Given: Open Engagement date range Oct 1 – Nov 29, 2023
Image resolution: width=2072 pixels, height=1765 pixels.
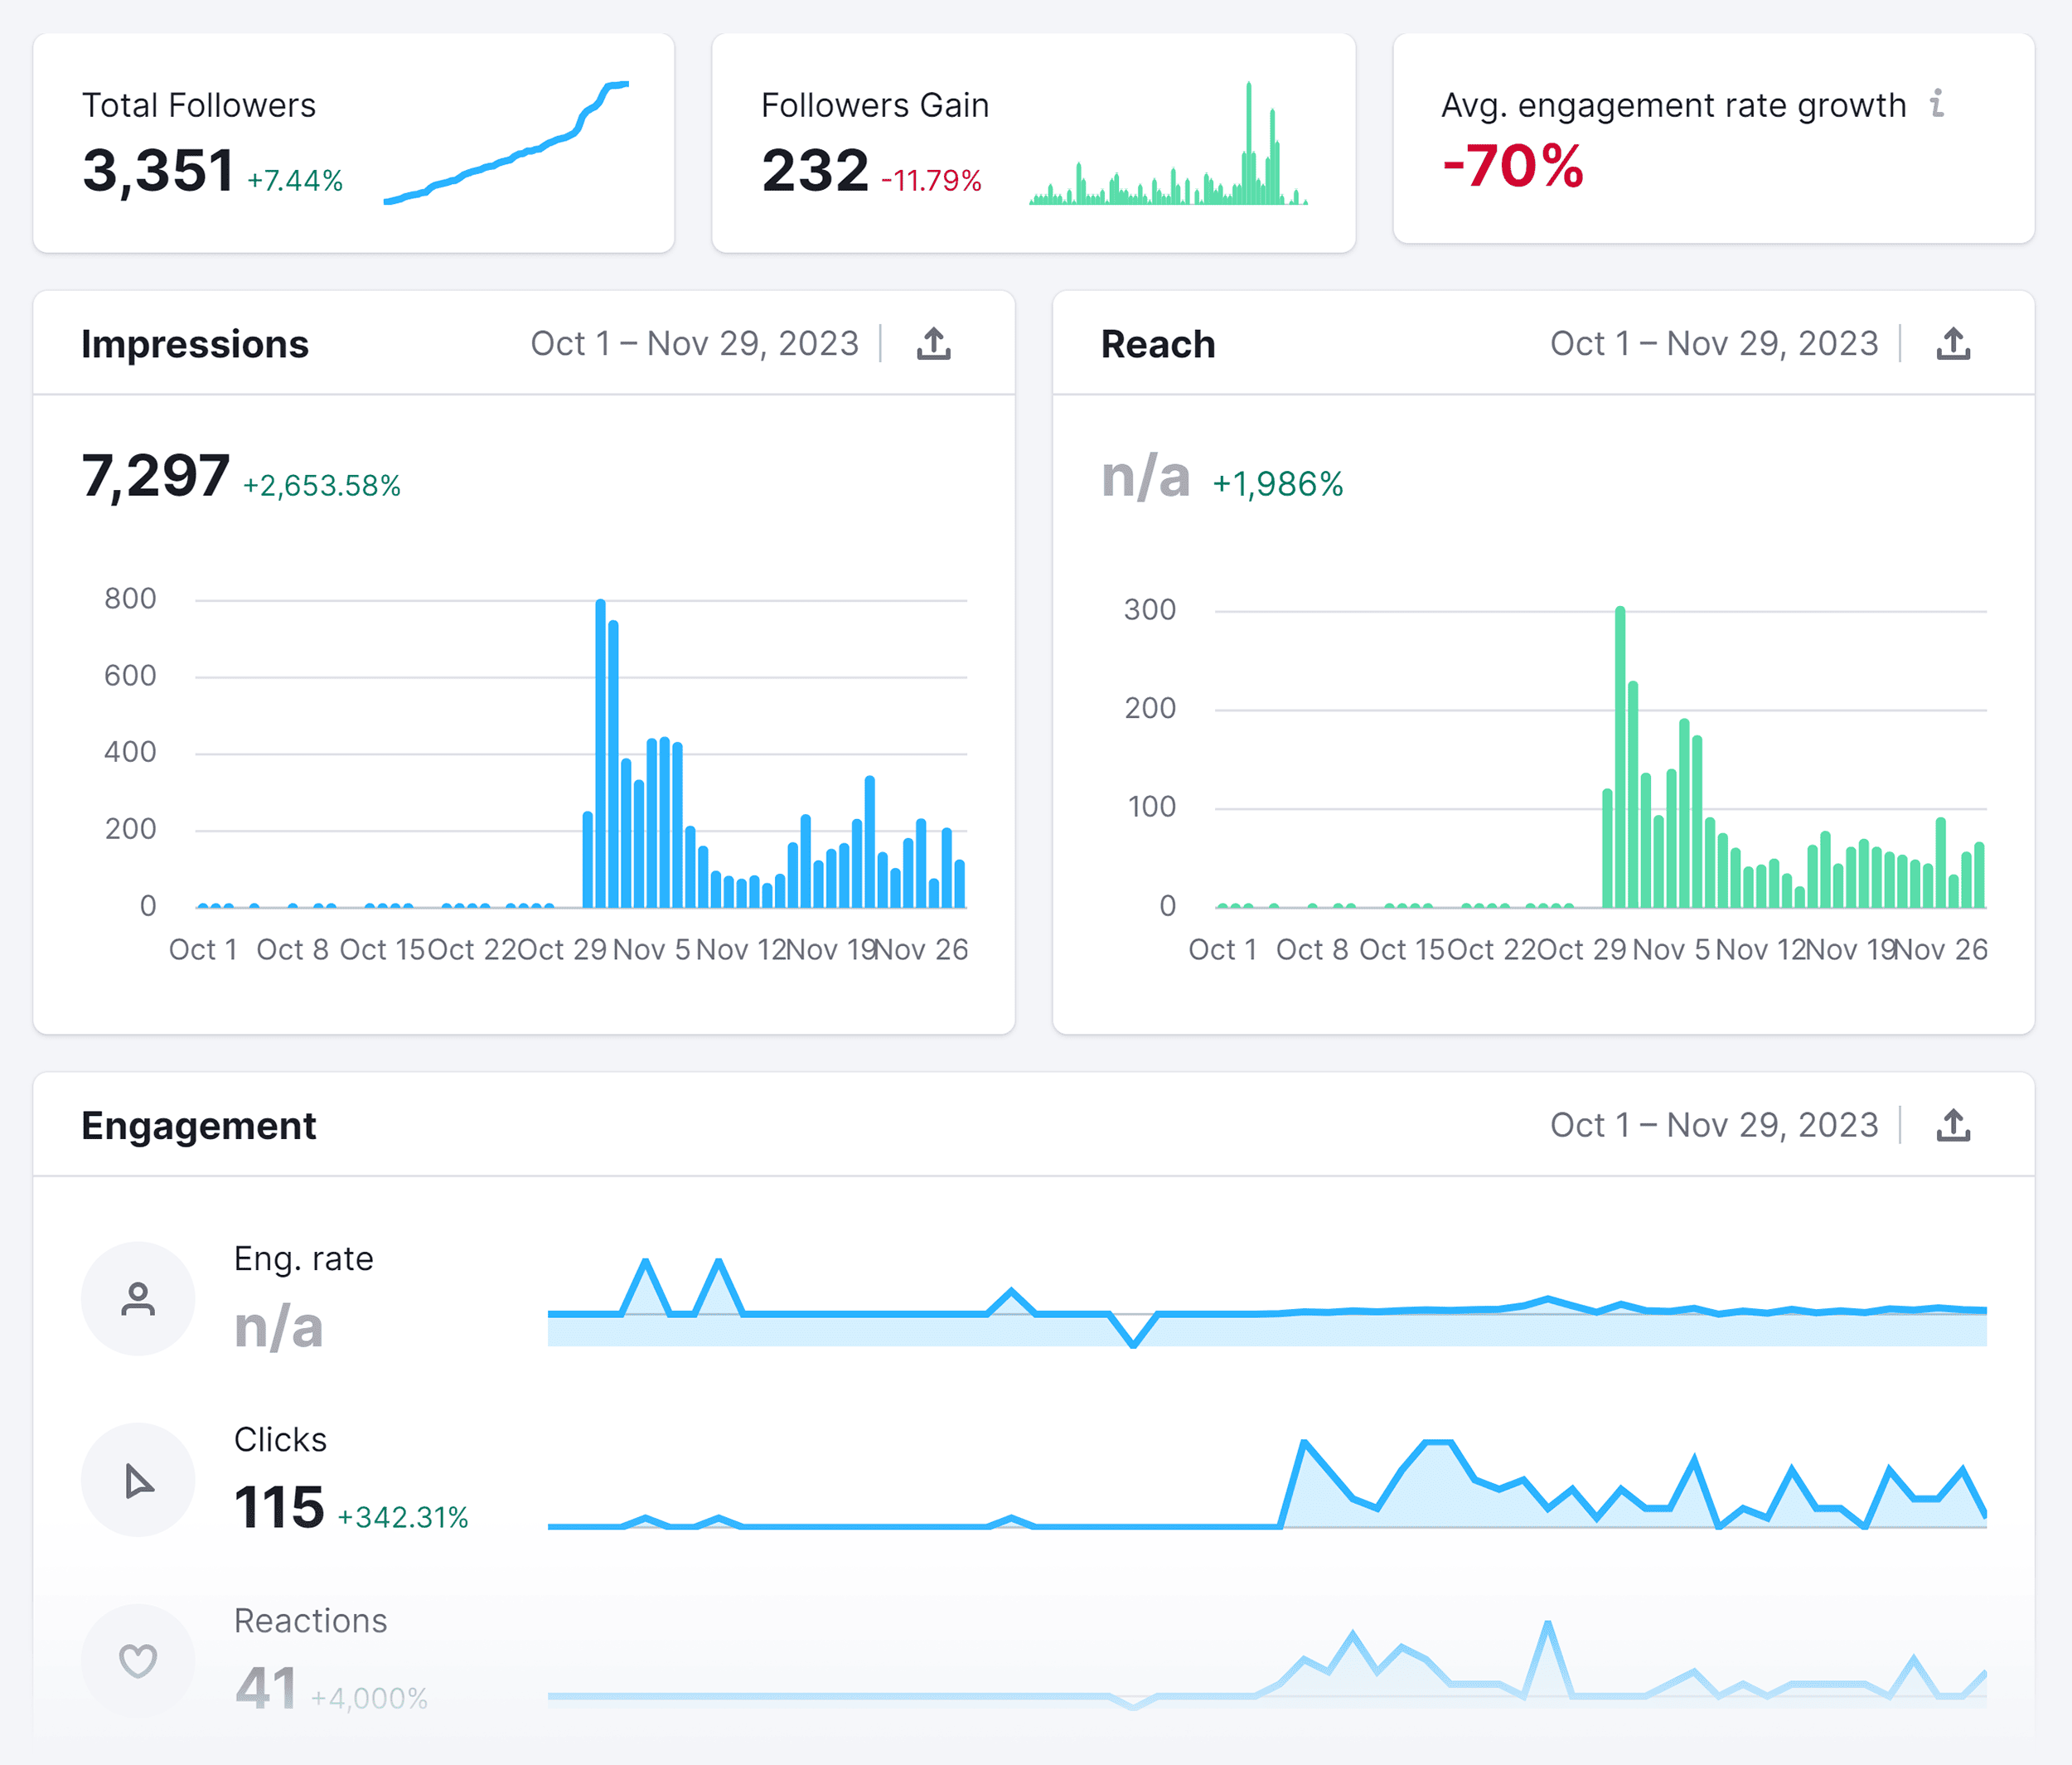Looking at the screenshot, I should 1714,1125.
